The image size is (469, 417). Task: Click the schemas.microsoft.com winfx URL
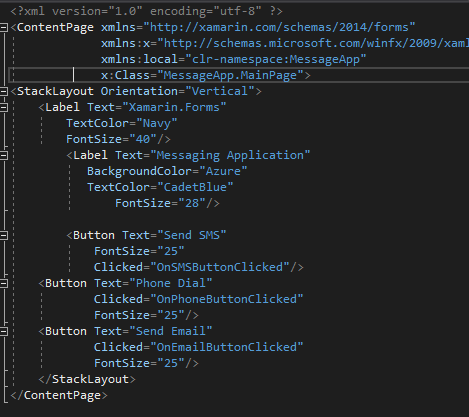tap(316, 43)
